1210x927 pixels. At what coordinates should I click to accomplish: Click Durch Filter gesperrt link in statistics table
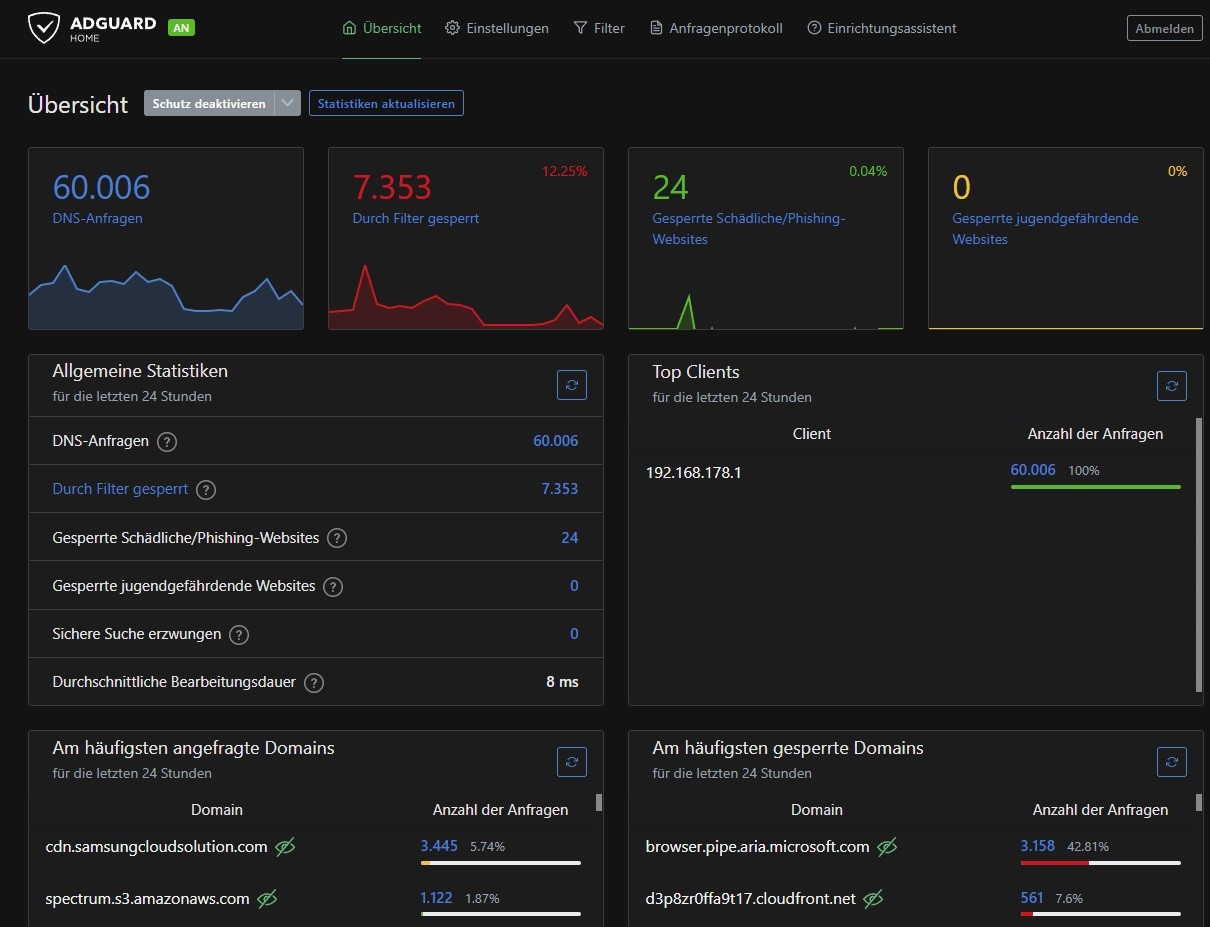pyautogui.click(x=120, y=489)
